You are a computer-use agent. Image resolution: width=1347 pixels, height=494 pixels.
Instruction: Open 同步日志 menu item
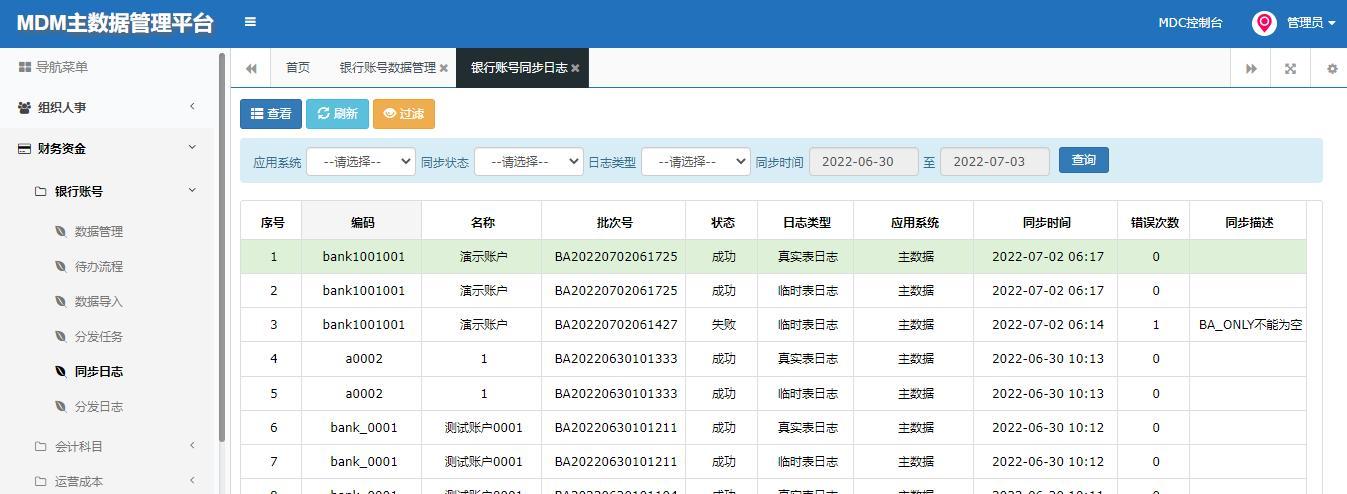point(99,371)
